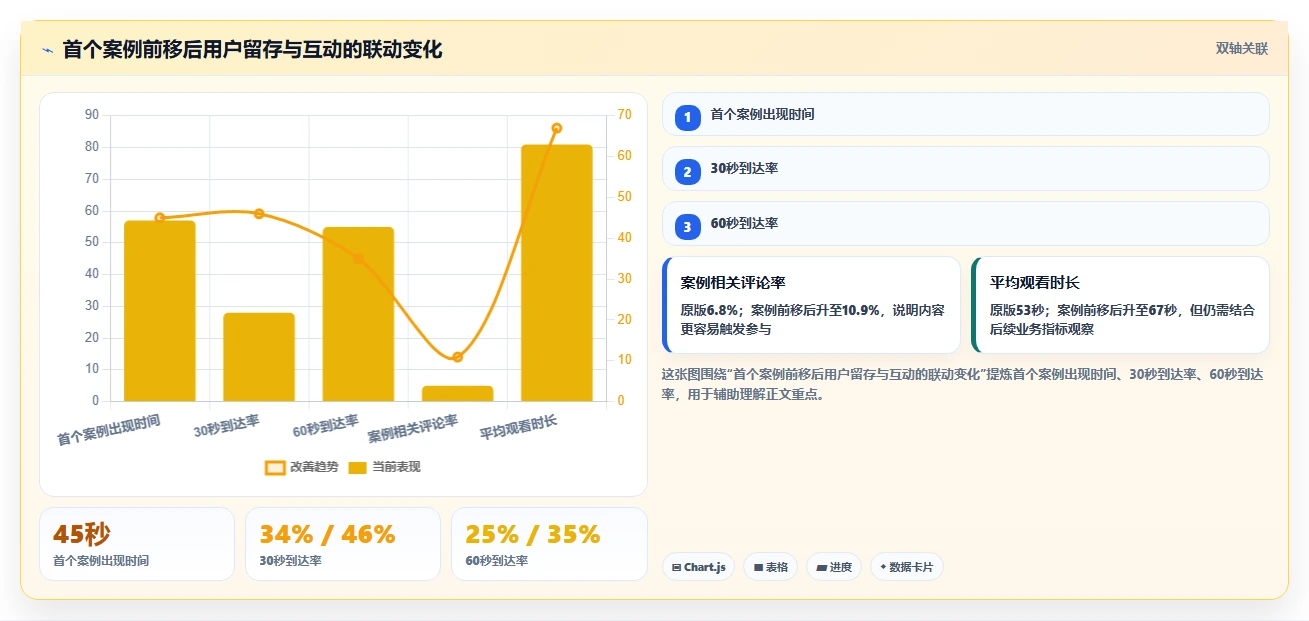
Task: Select the 首个案例出现时间 list row
Action: [x=966, y=114]
